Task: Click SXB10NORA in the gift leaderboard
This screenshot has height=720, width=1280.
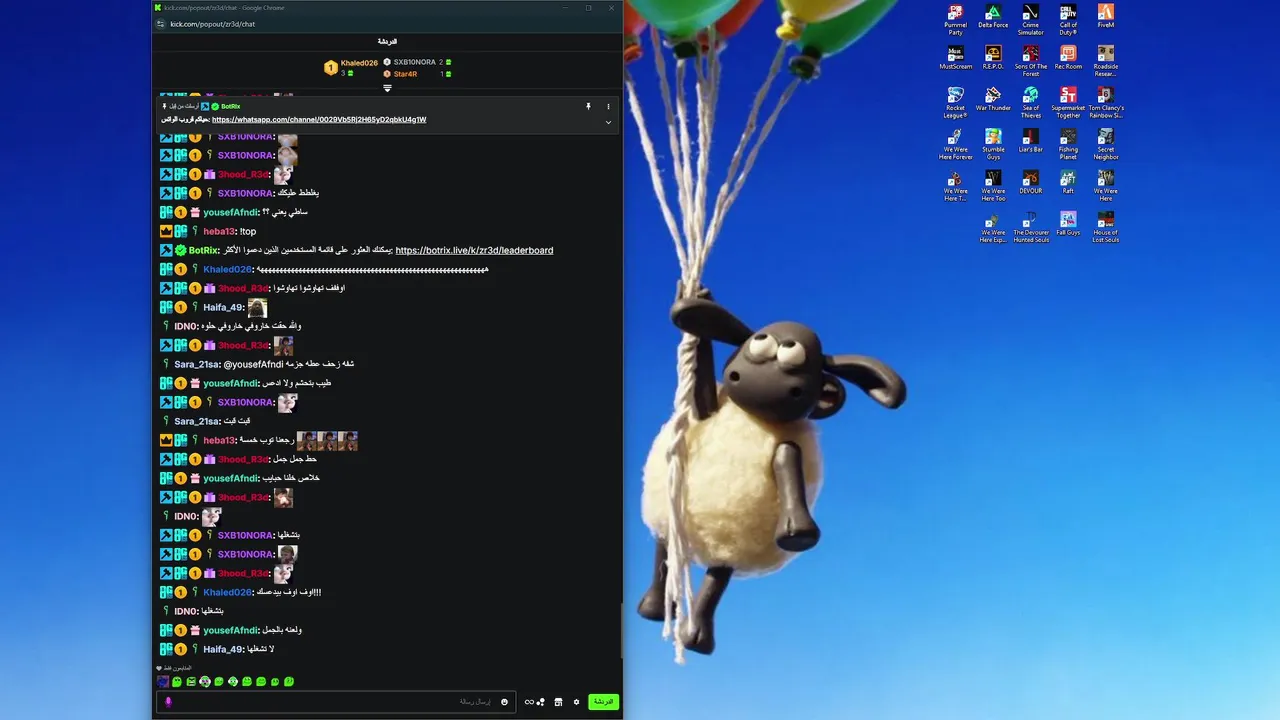Action: (x=414, y=62)
